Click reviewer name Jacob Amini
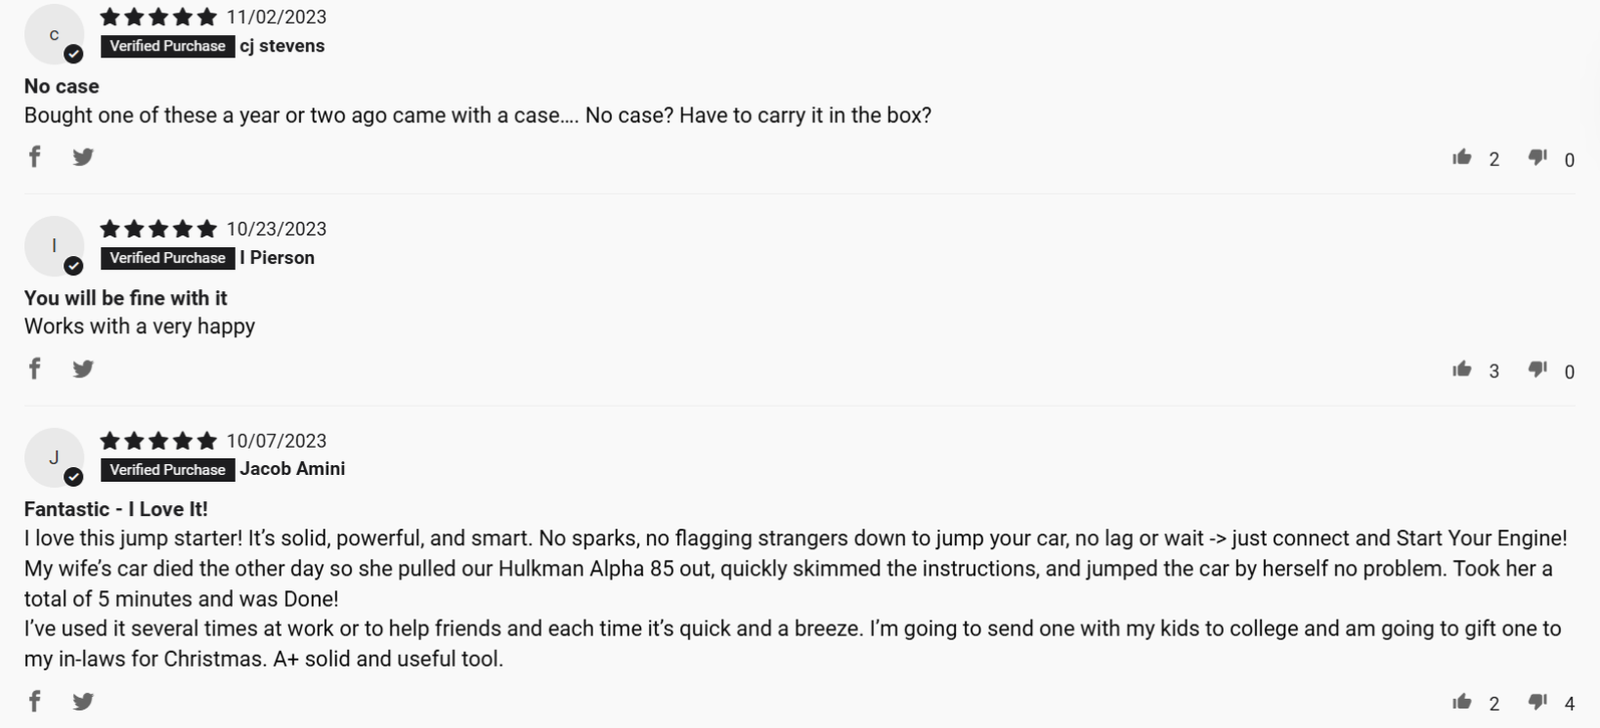1600x728 pixels. click(292, 469)
